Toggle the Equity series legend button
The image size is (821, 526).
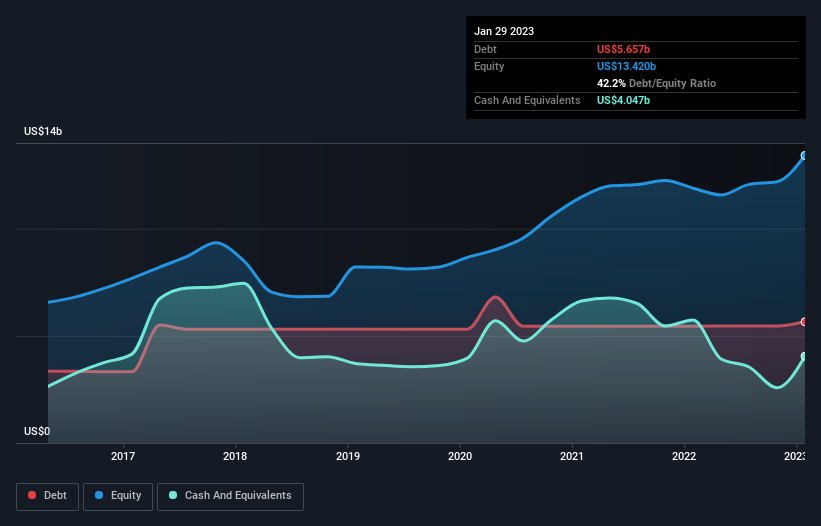(x=118, y=496)
